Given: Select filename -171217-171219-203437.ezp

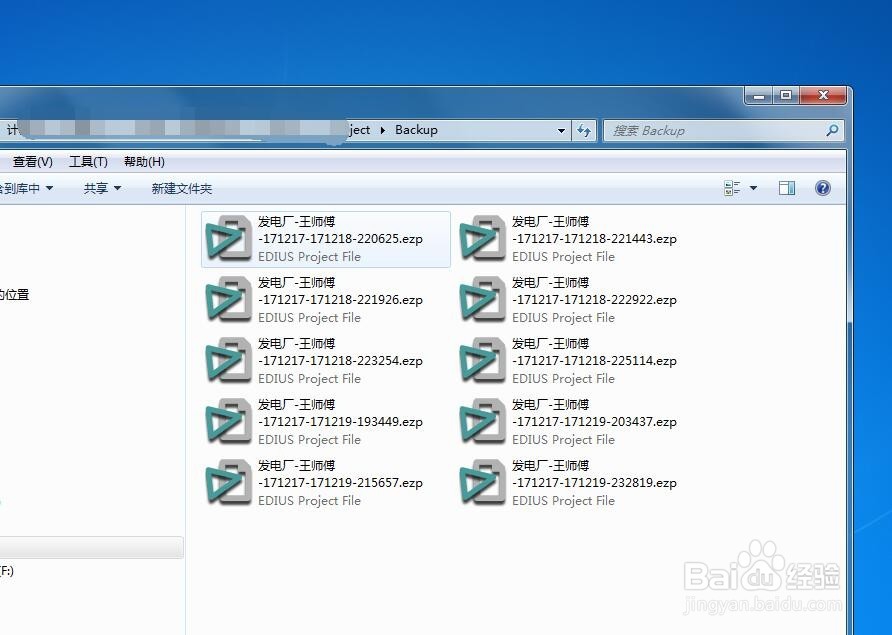Looking at the screenshot, I should click(594, 421).
